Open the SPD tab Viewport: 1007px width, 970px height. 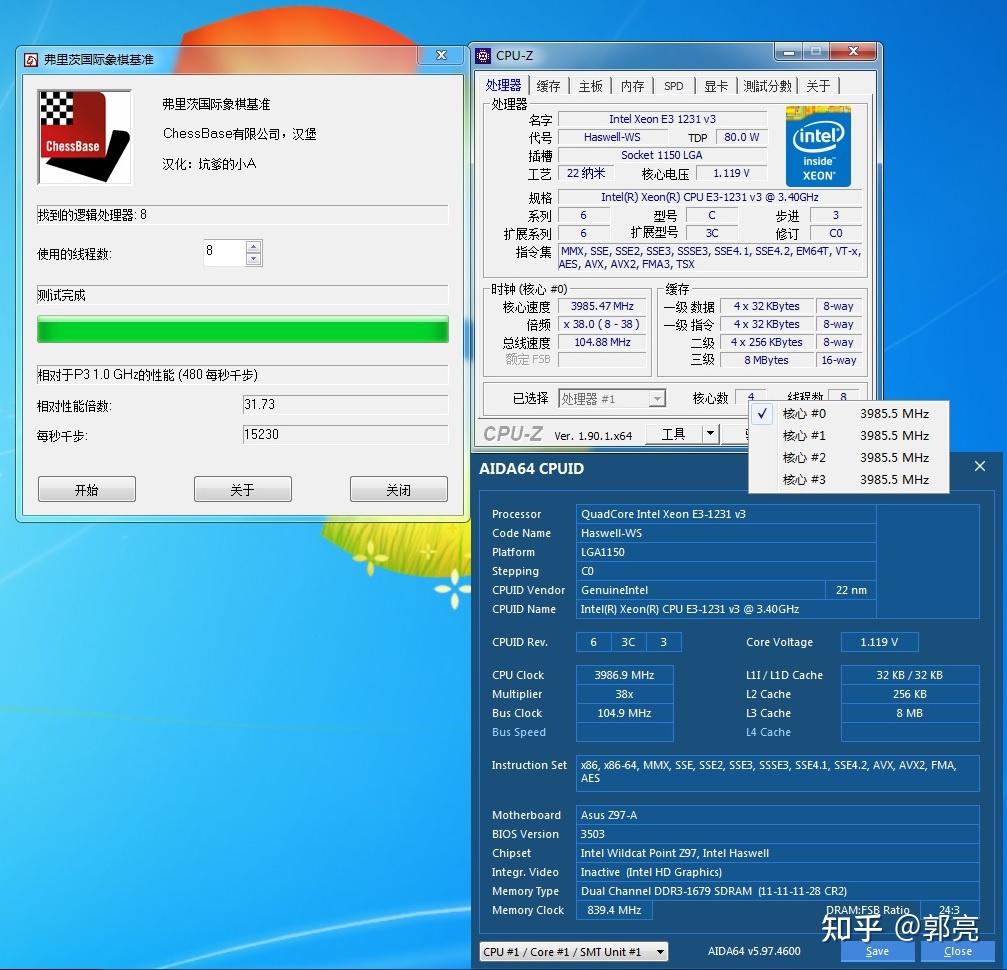click(673, 86)
